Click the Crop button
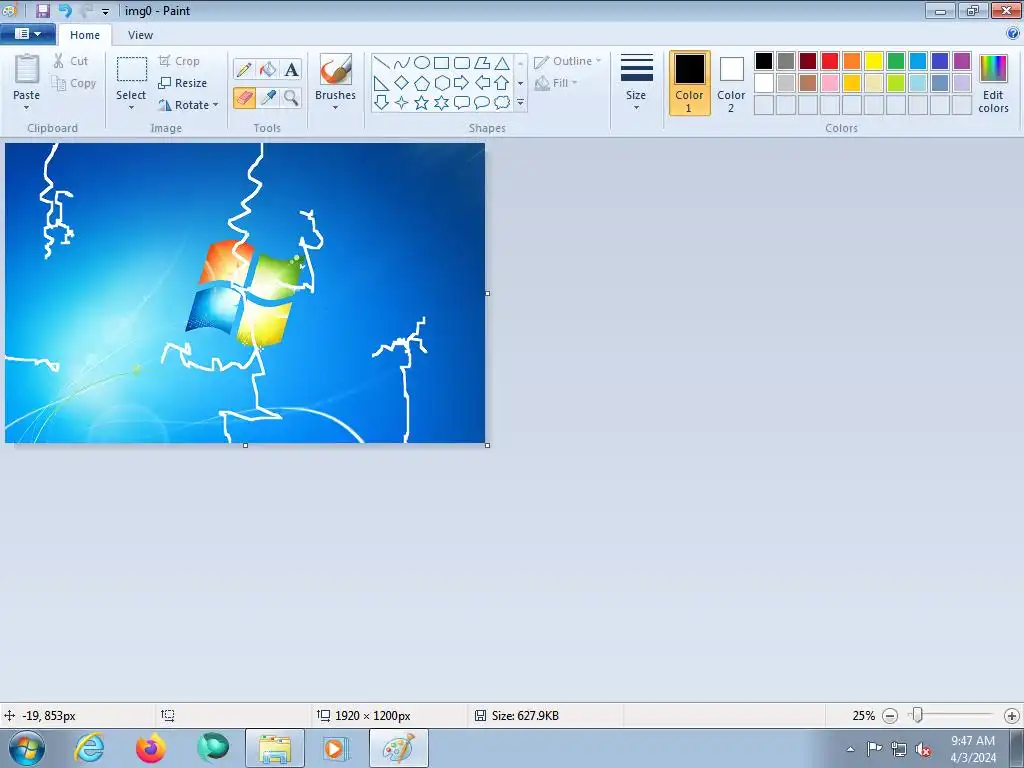This screenshot has width=1024, height=768. (179, 61)
